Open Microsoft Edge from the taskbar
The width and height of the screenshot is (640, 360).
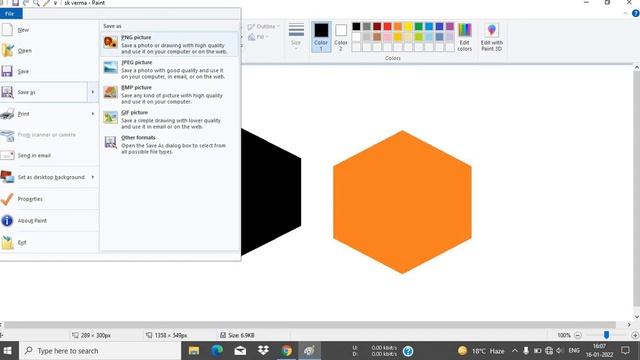point(217,351)
